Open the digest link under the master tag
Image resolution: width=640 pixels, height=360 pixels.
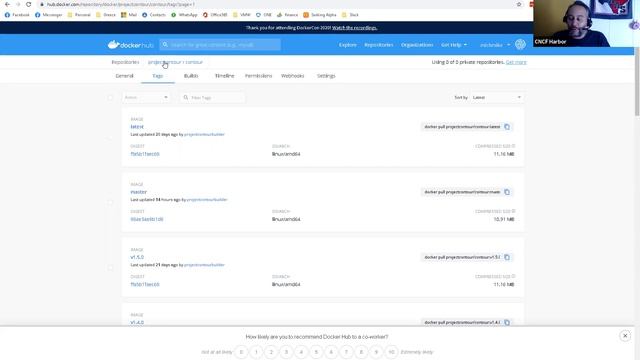pyautogui.click(x=147, y=219)
